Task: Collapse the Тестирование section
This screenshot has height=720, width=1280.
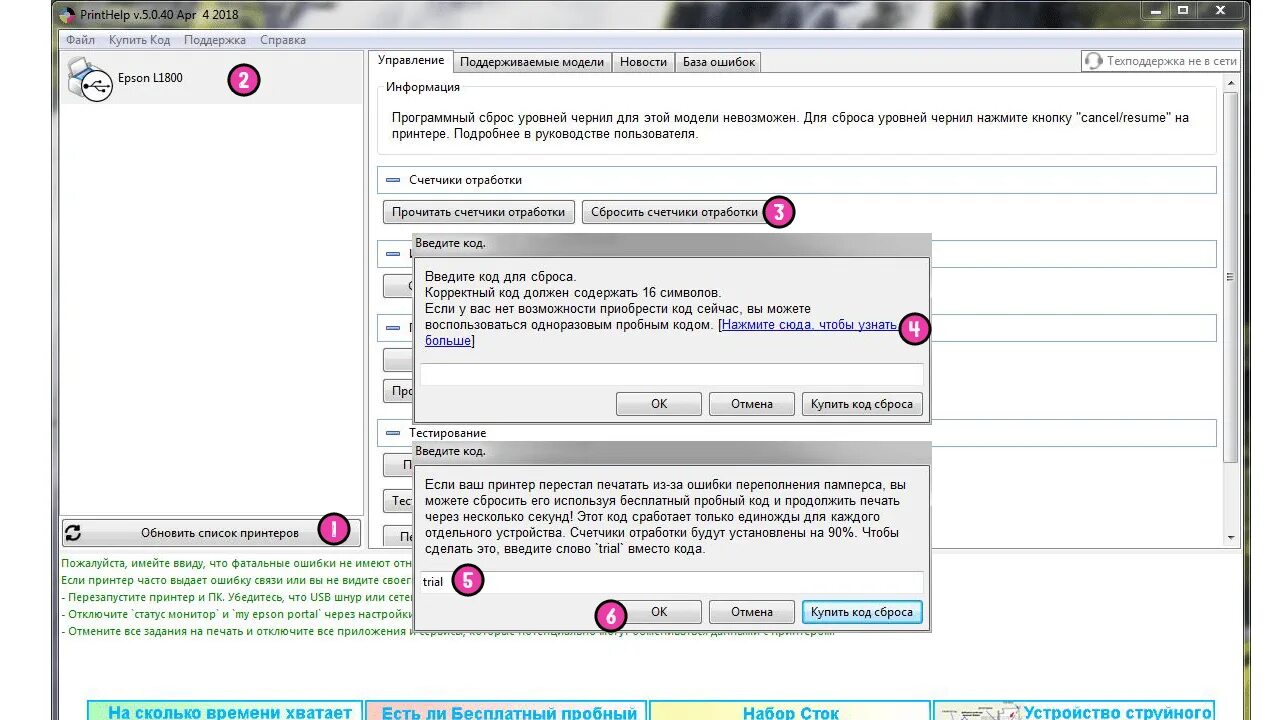Action: pyautogui.click(x=392, y=433)
